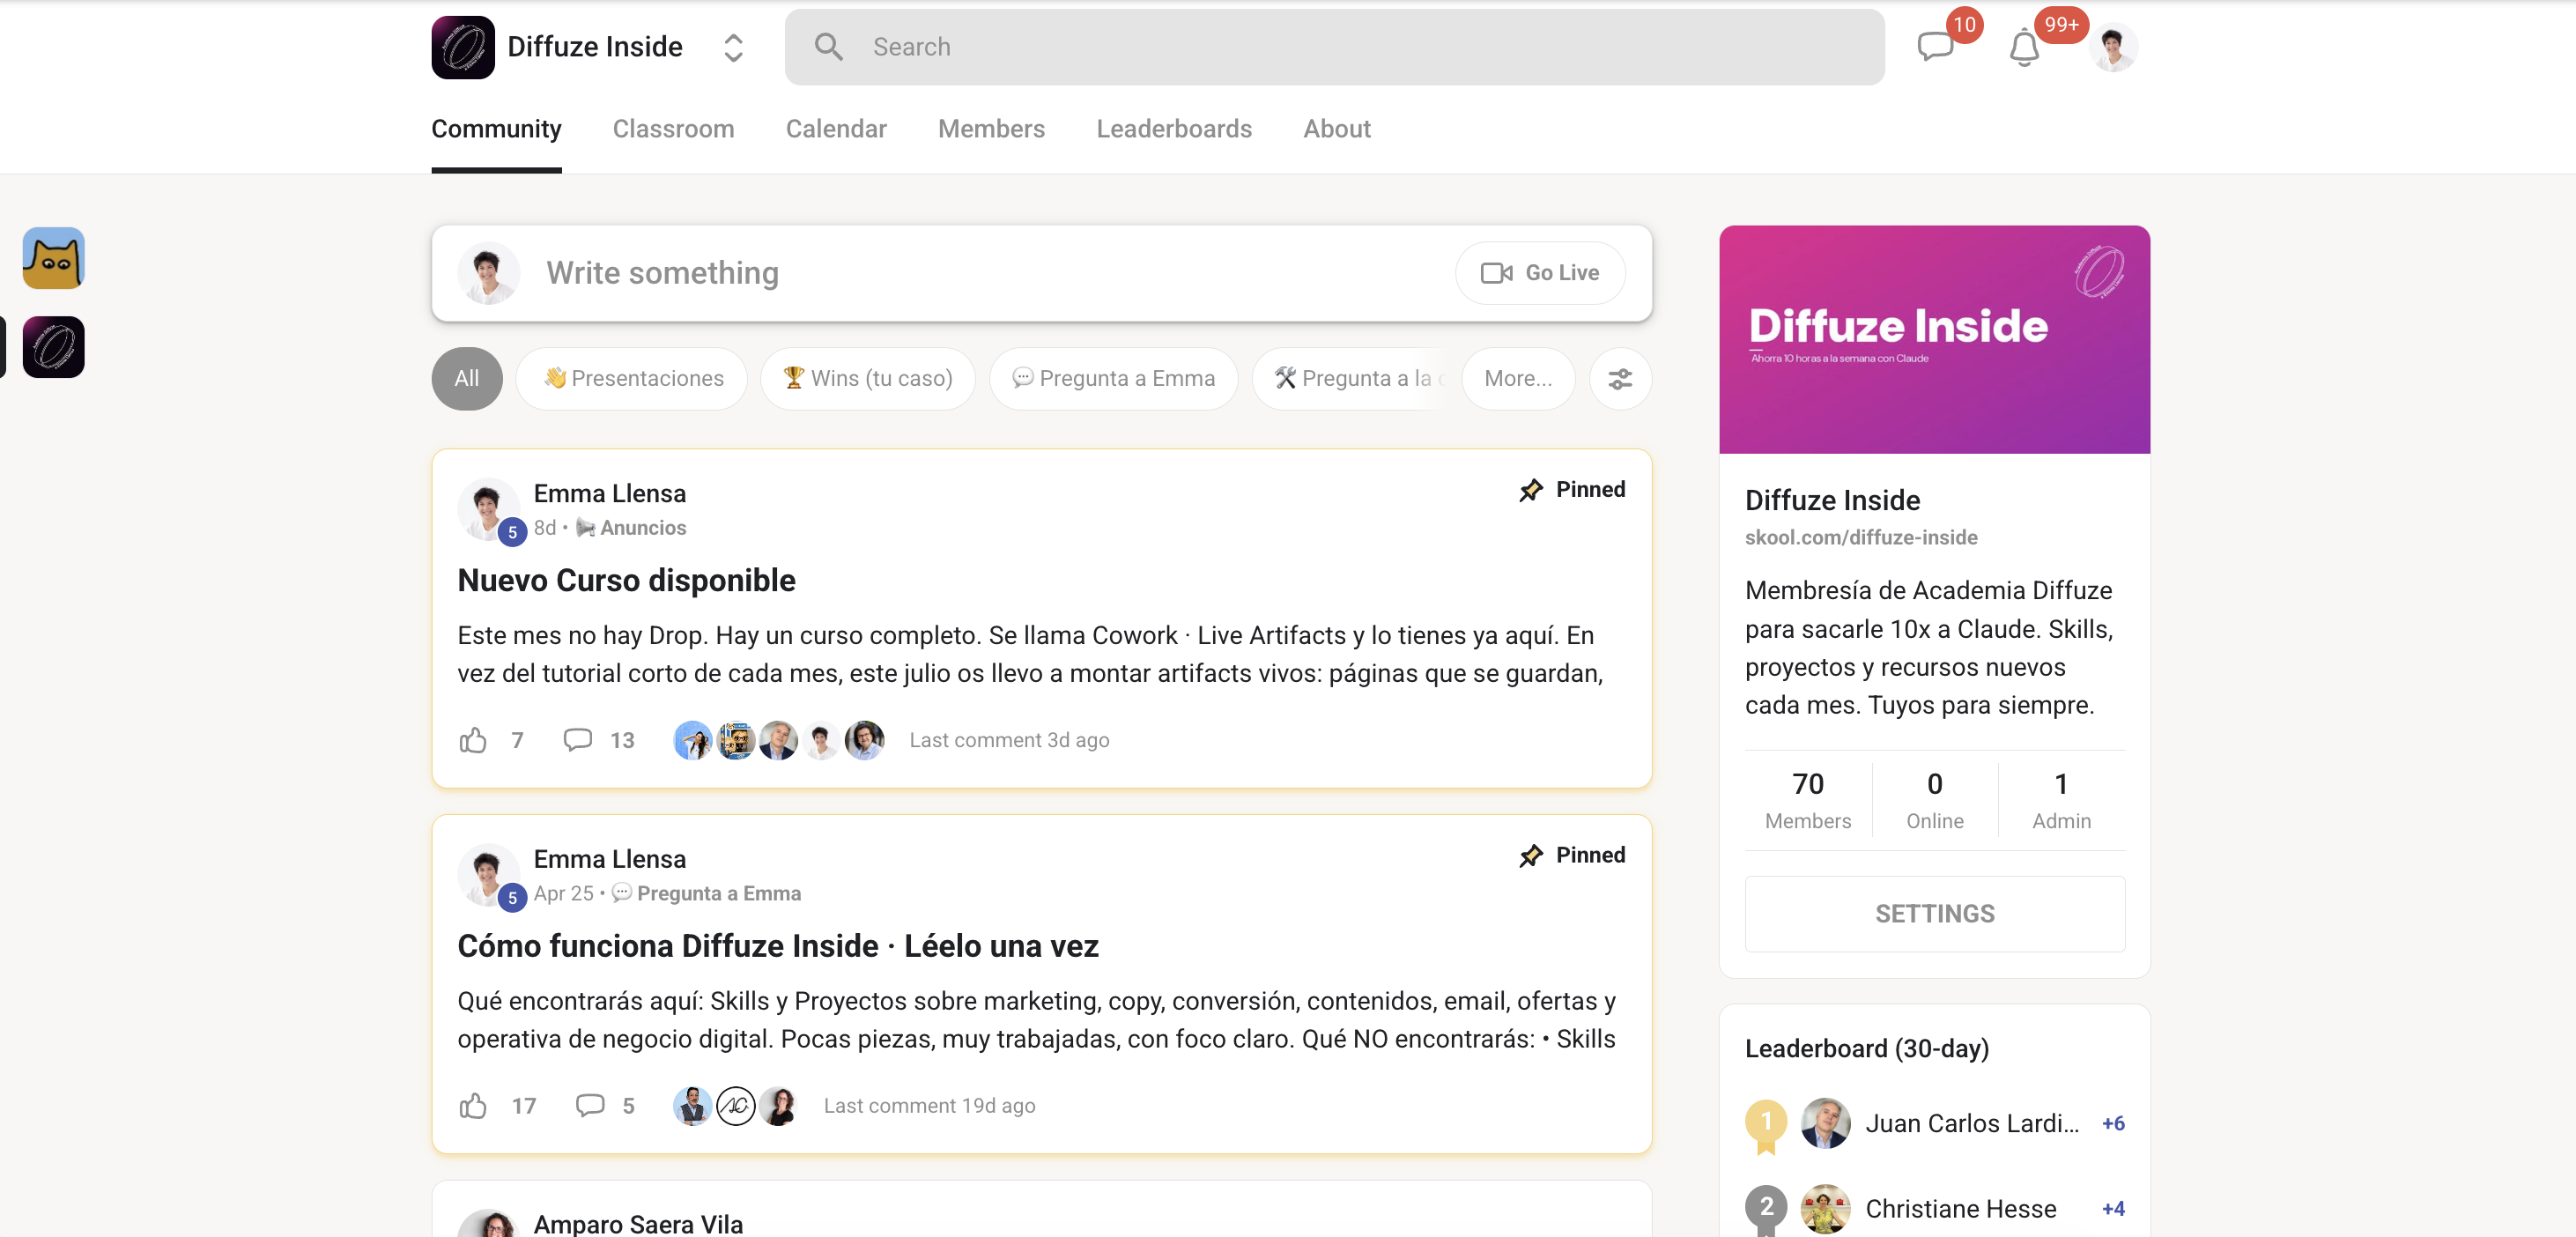The height and width of the screenshot is (1237, 2576).
Task: Click Juan Carlos Lardi's leaderboard avatar
Action: pyautogui.click(x=1825, y=1124)
